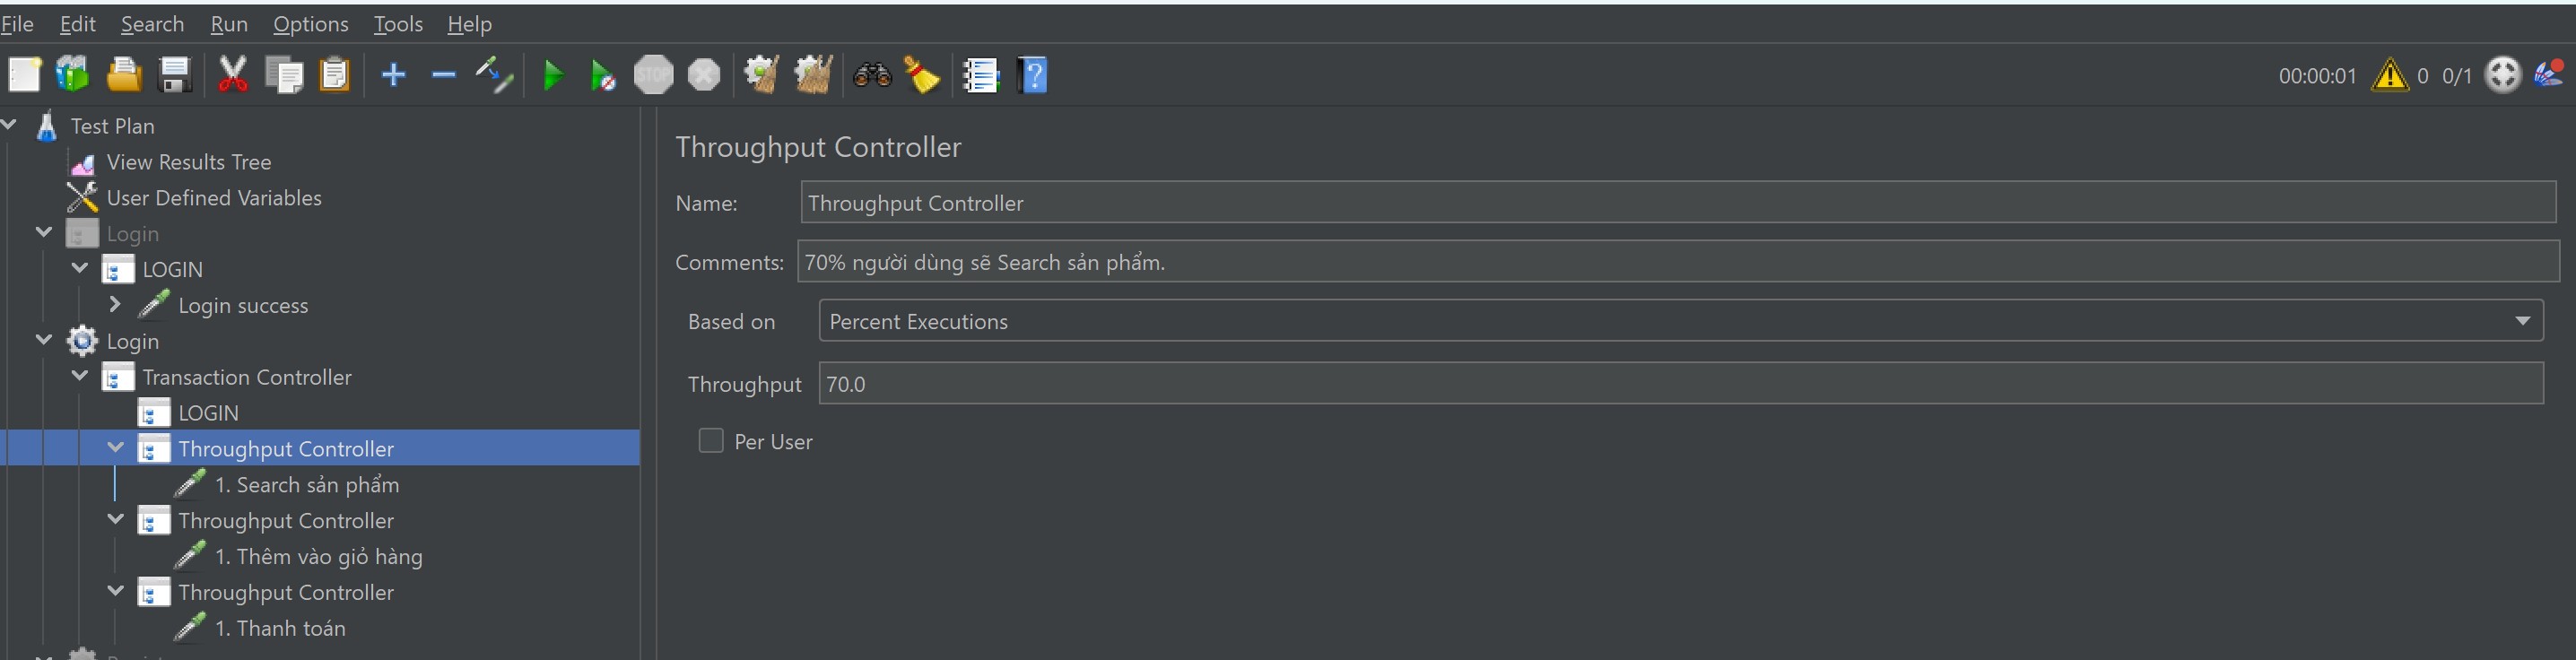Expand the Login success sampler node
The height and width of the screenshot is (660, 2576).
116,304
